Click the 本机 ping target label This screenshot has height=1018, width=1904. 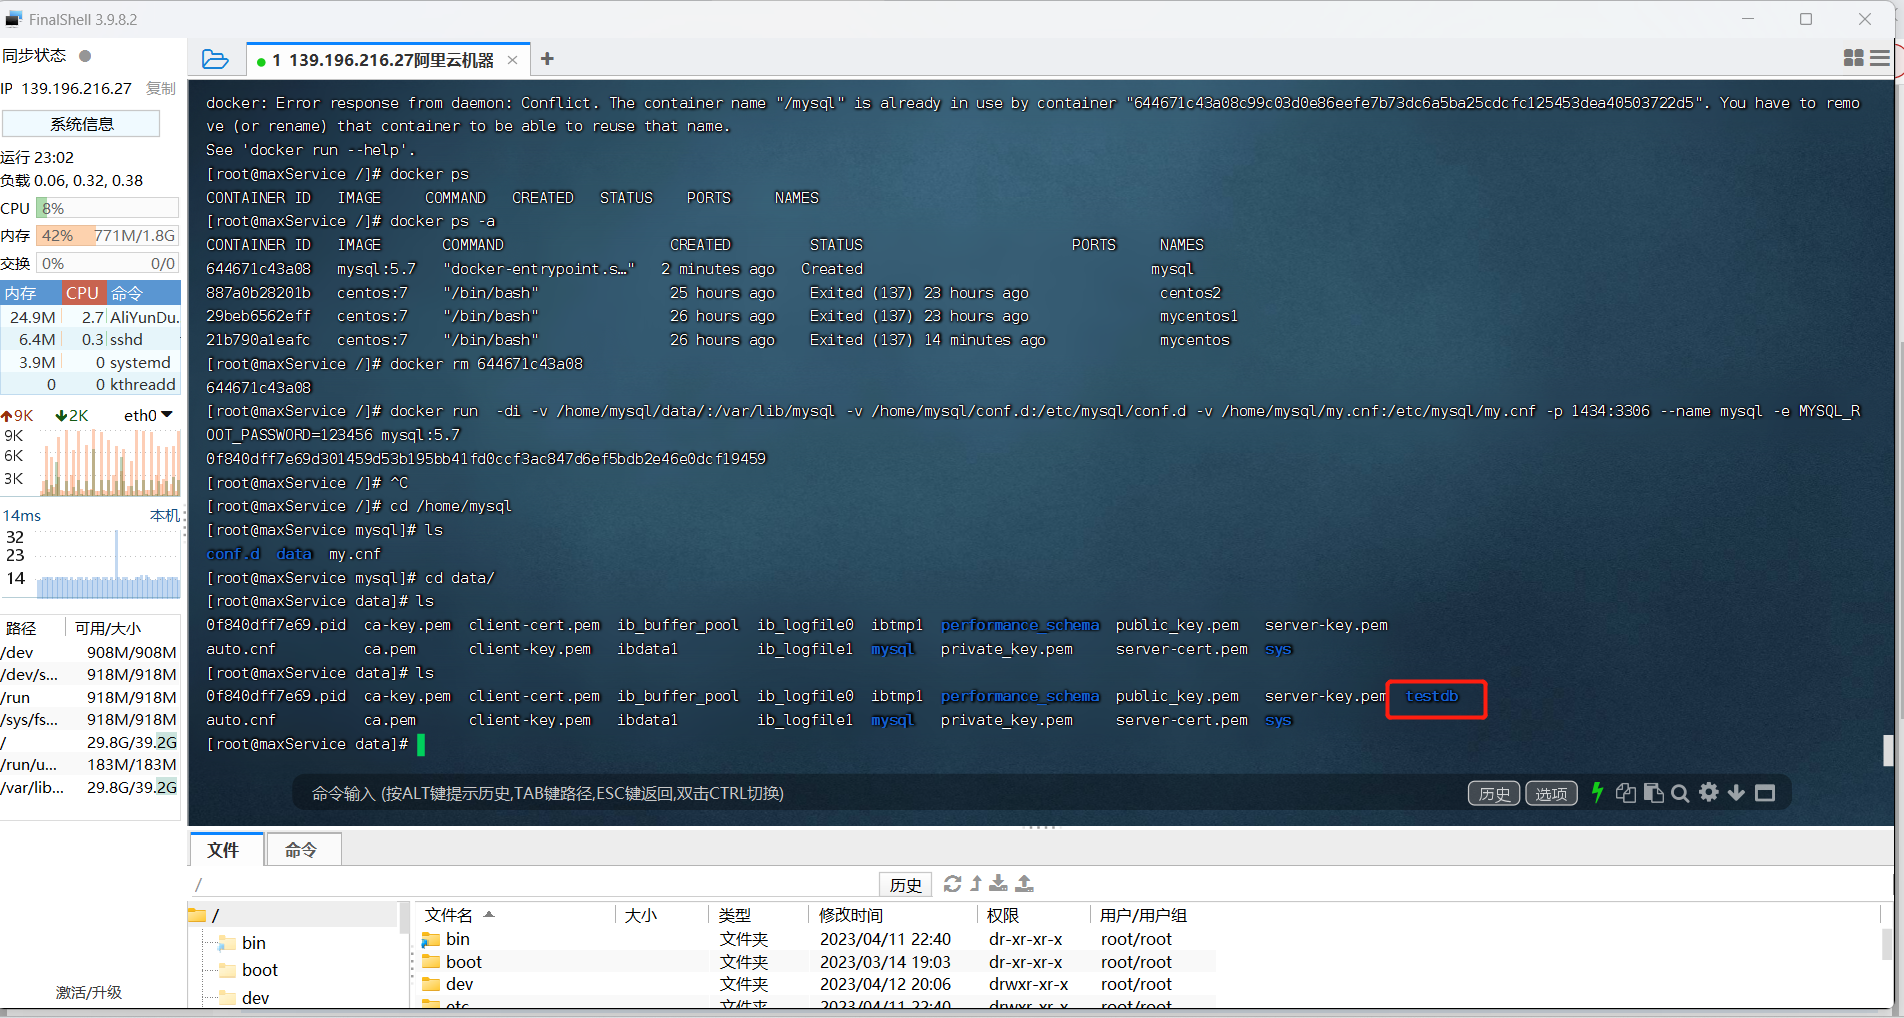[164, 515]
